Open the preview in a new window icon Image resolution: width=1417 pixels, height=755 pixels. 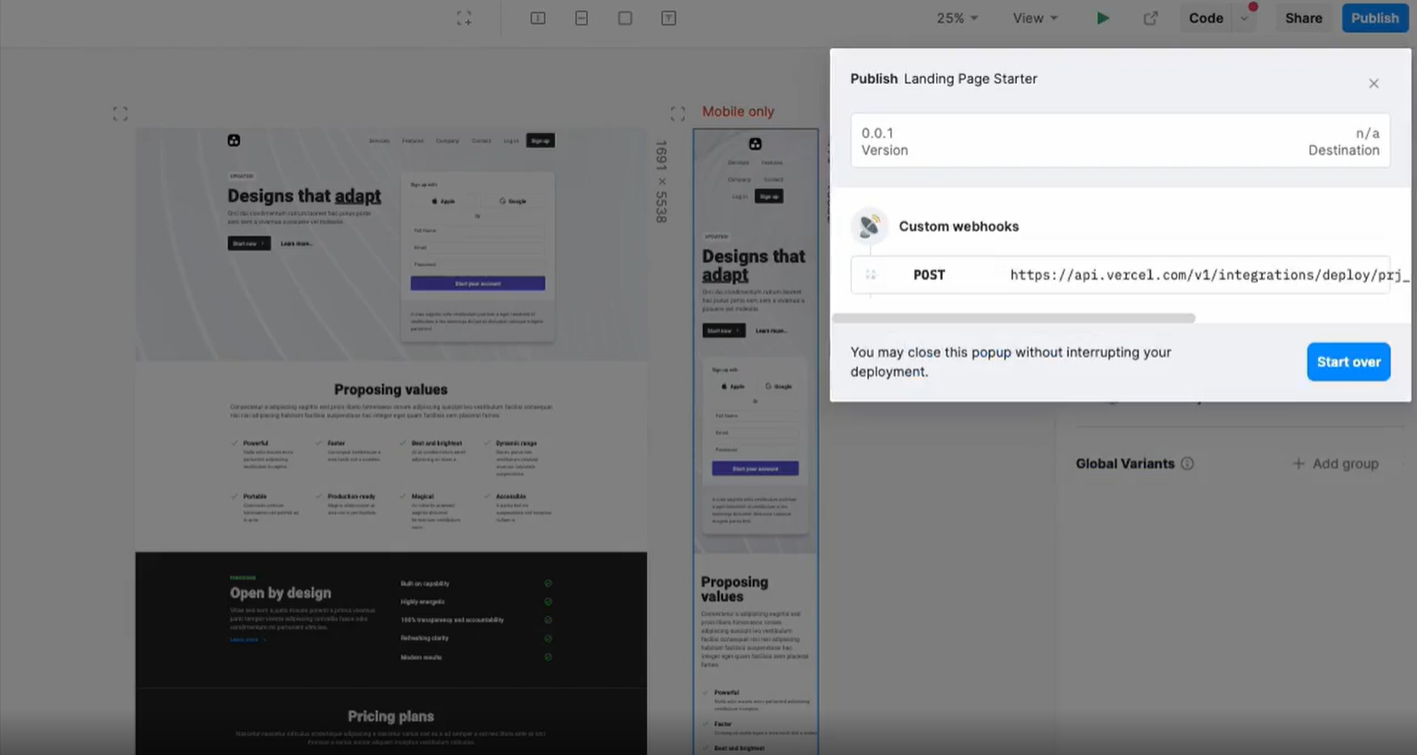coord(1151,18)
